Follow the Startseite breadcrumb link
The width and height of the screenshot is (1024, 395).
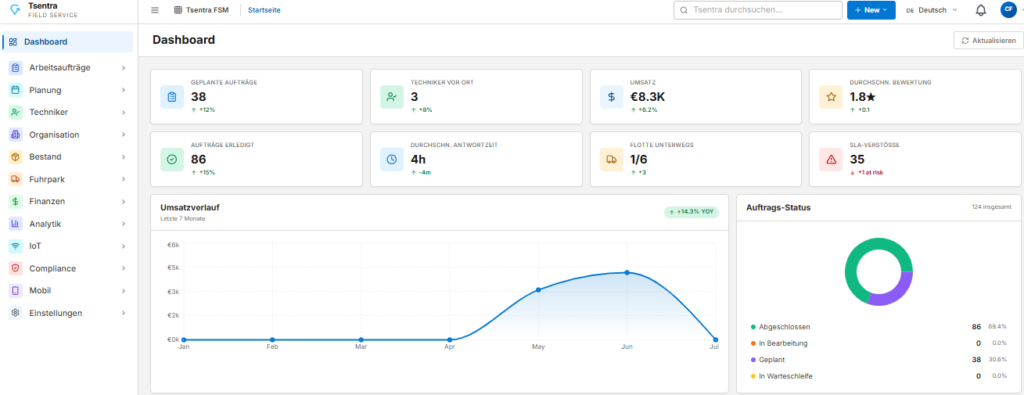264,10
